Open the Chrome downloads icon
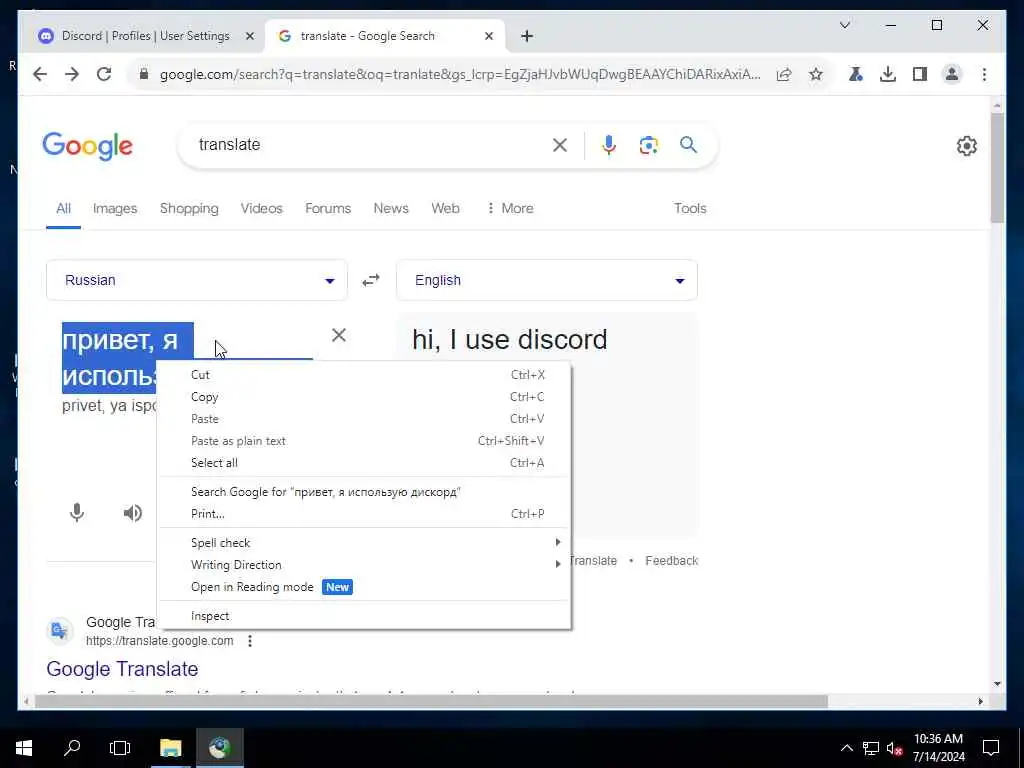 888,74
